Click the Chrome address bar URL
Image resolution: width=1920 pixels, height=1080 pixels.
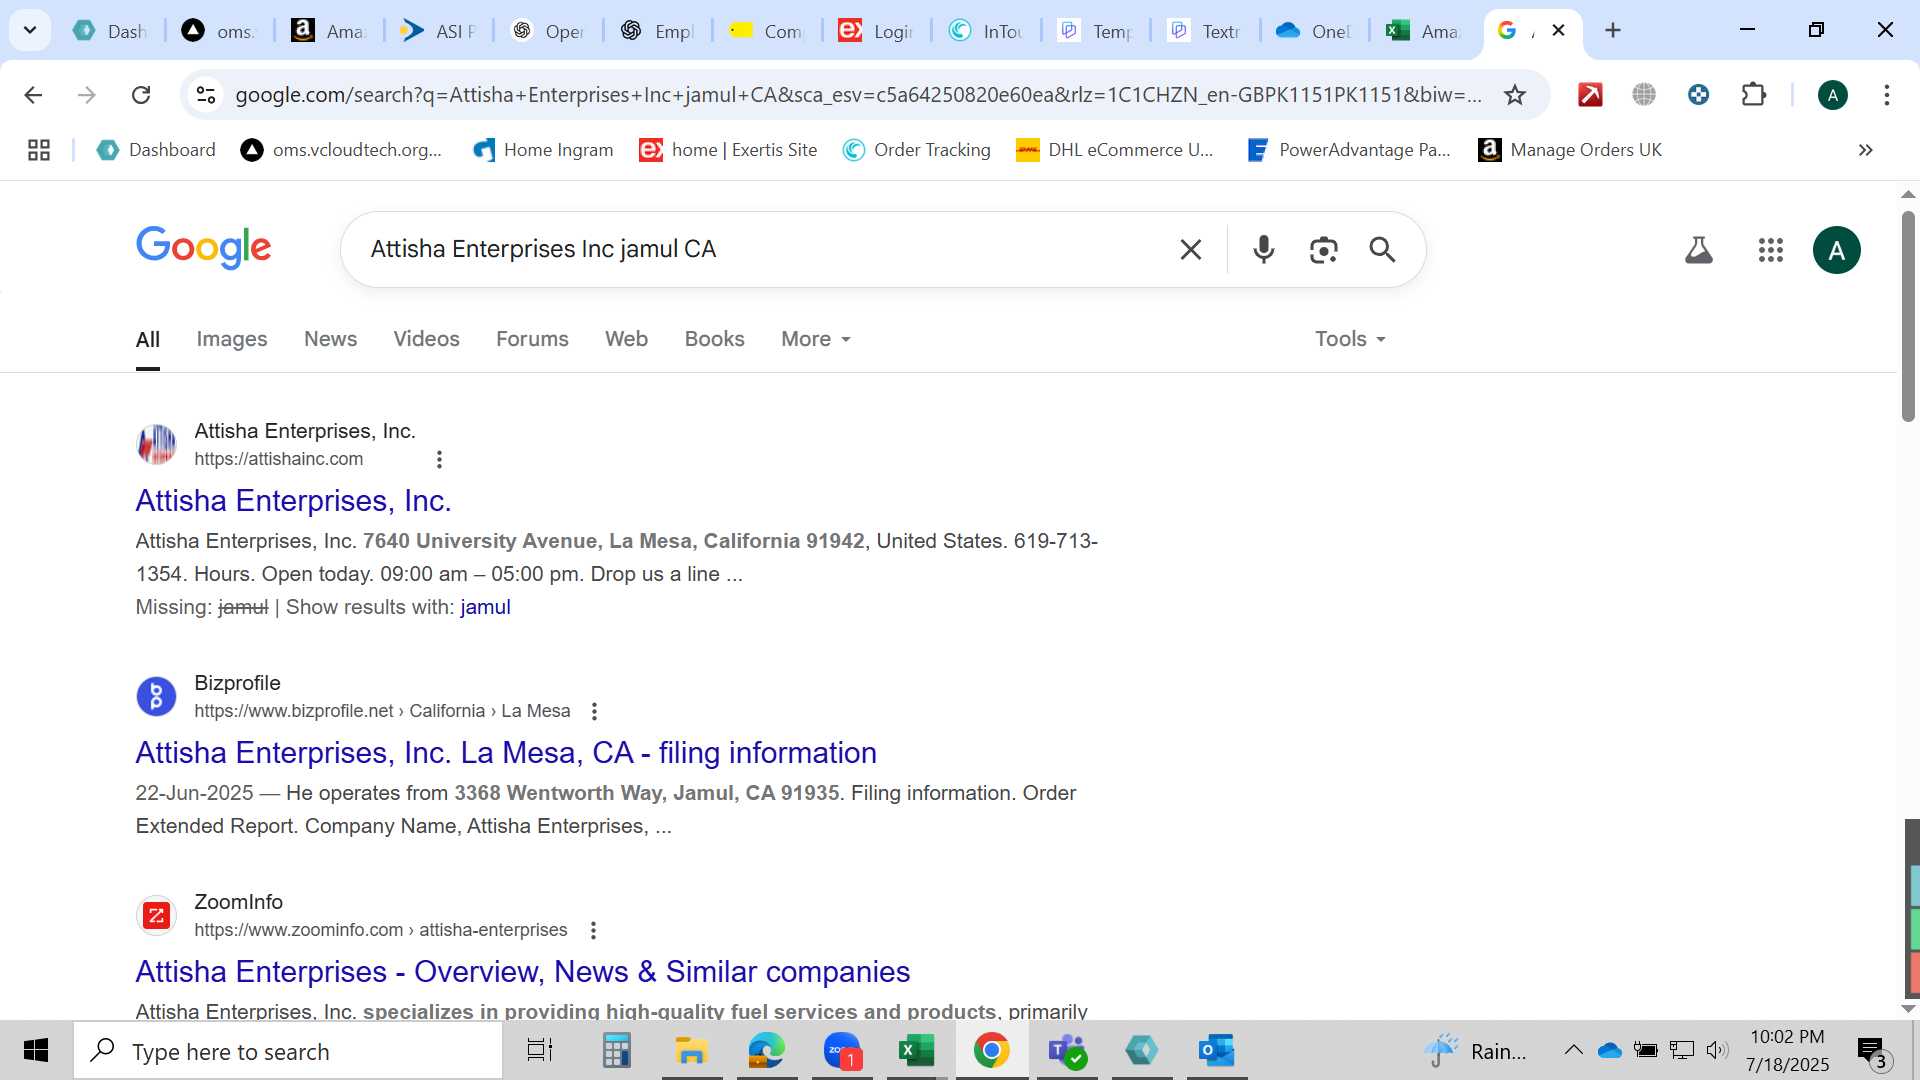[858, 95]
